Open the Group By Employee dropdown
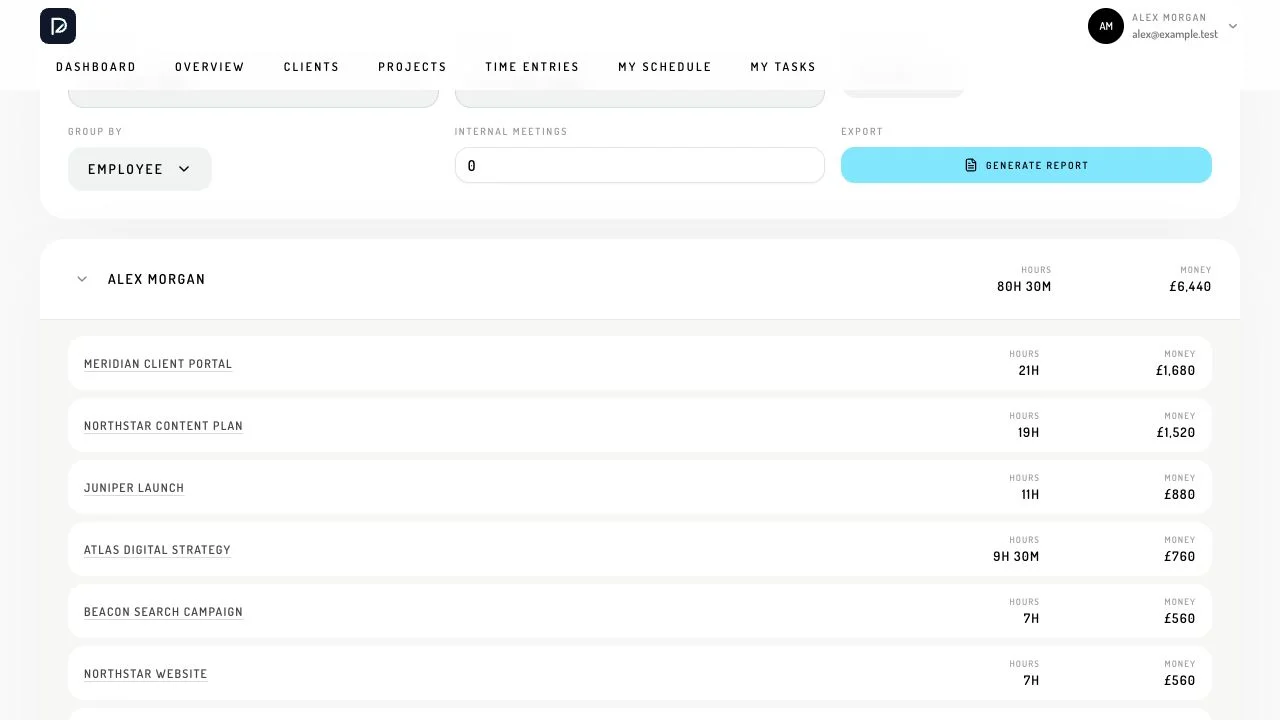The image size is (1280, 720). point(140,169)
